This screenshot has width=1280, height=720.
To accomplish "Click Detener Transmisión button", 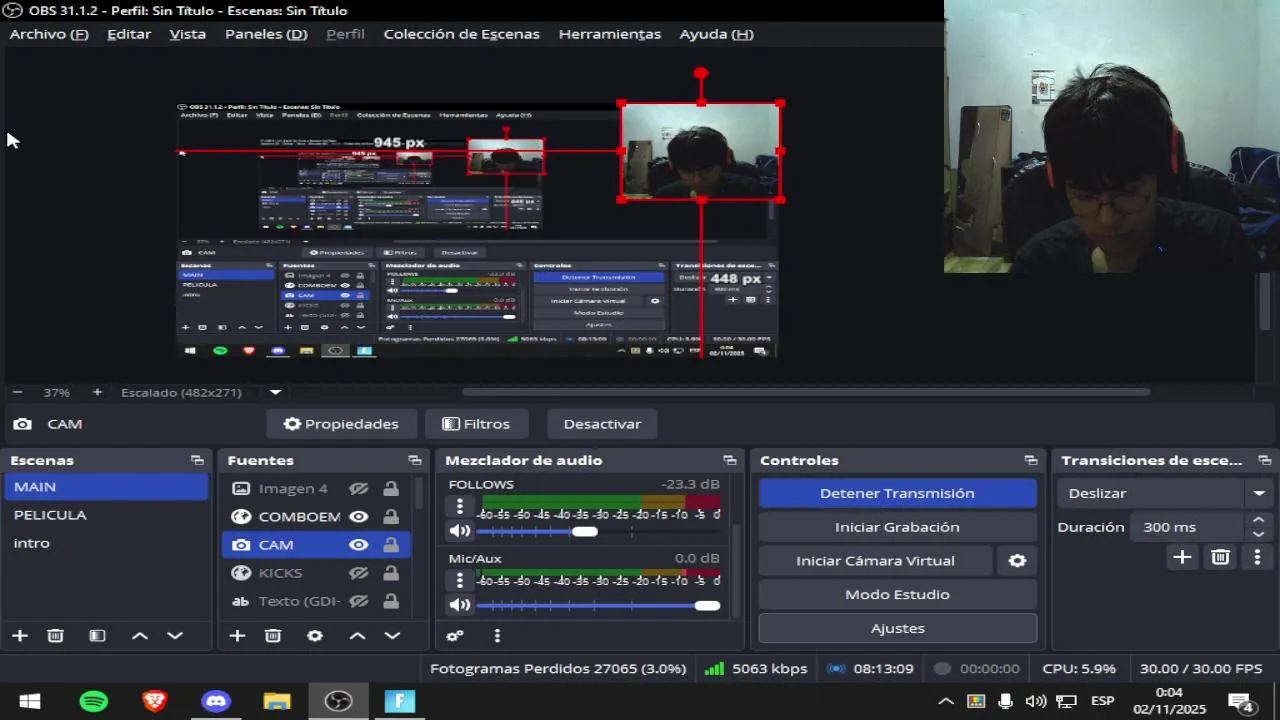I will [897, 493].
